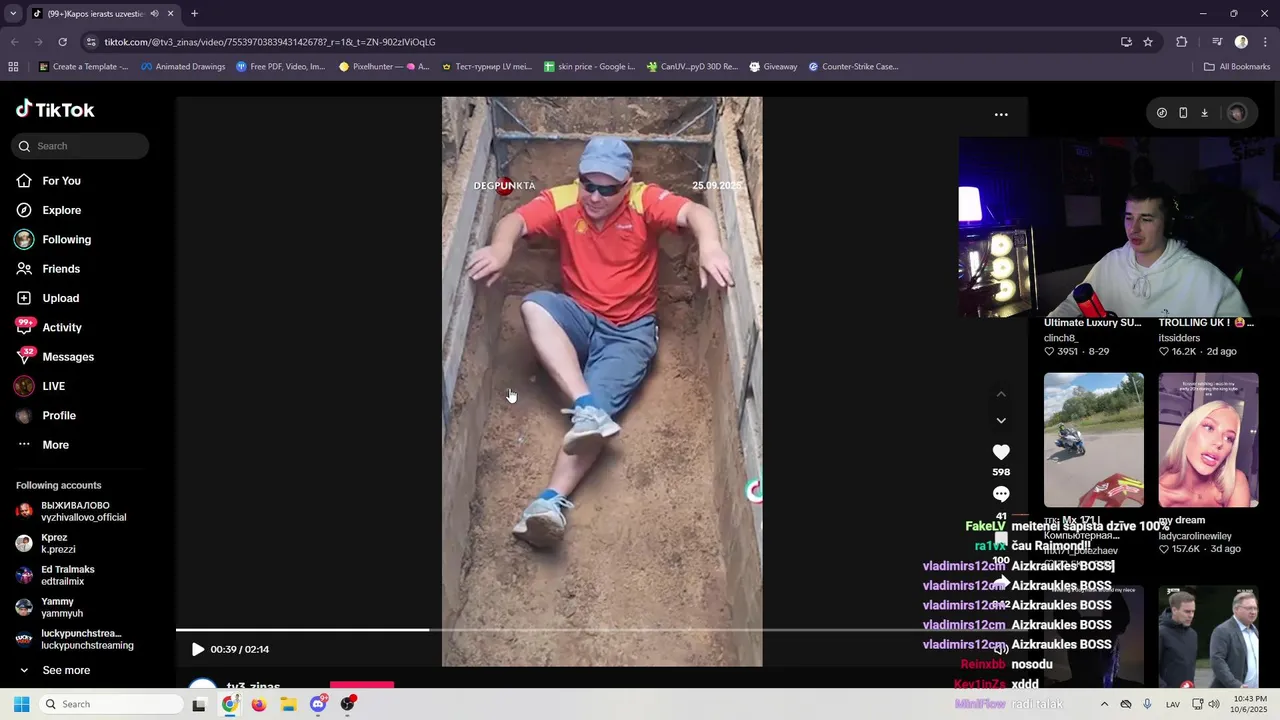Open ladycarolinewiley creator link
Viewport: 1280px width, 720px height.
1195,536
